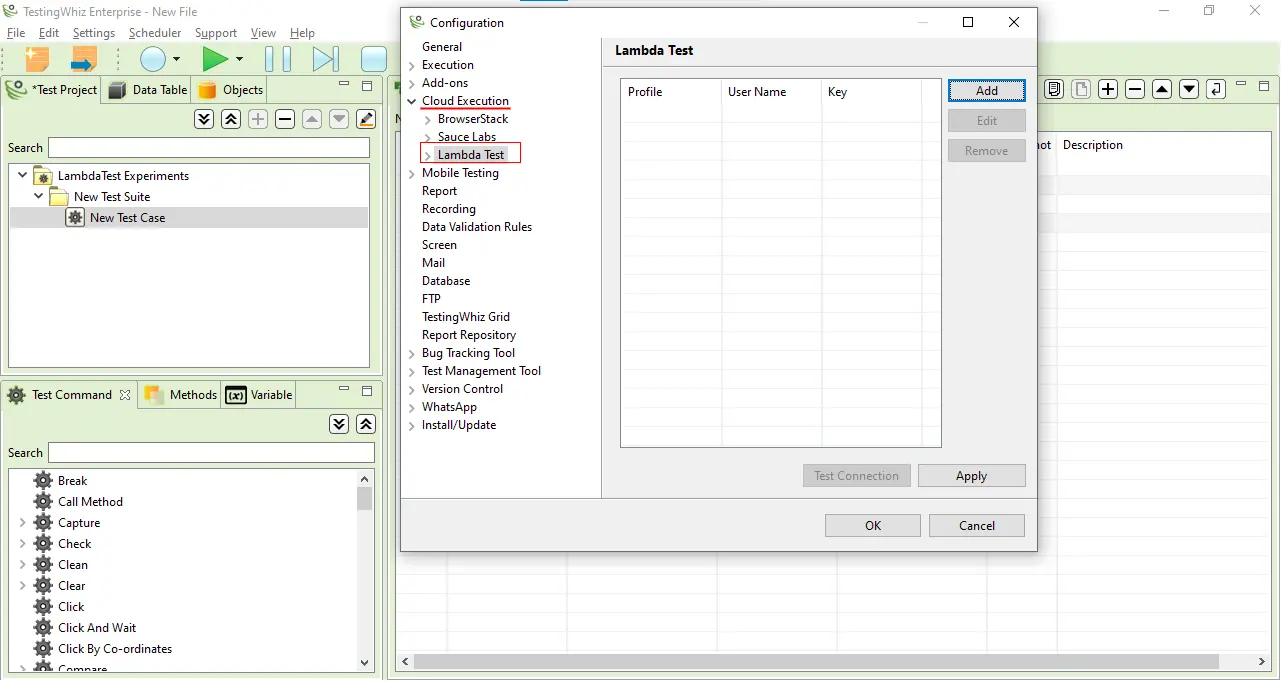Open the Run button dropdown arrow
This screenshot has width=1281, height=682.
tap(237, 59)
